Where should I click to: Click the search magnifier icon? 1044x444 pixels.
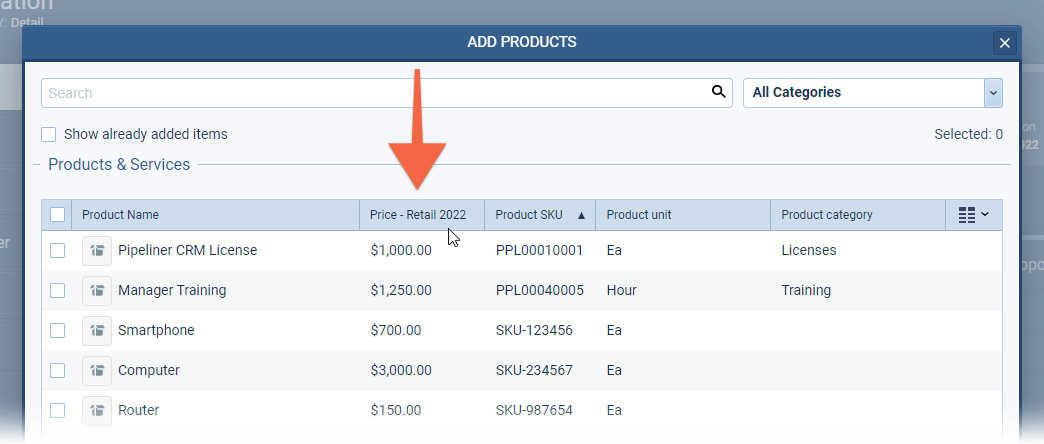click(718, 92)
